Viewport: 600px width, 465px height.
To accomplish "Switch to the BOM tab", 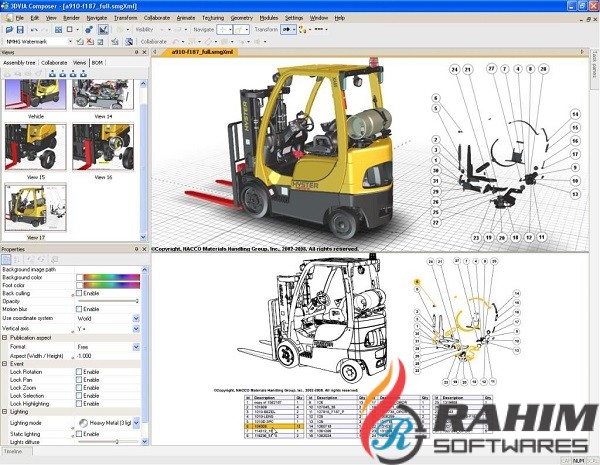I will [97, 62].
